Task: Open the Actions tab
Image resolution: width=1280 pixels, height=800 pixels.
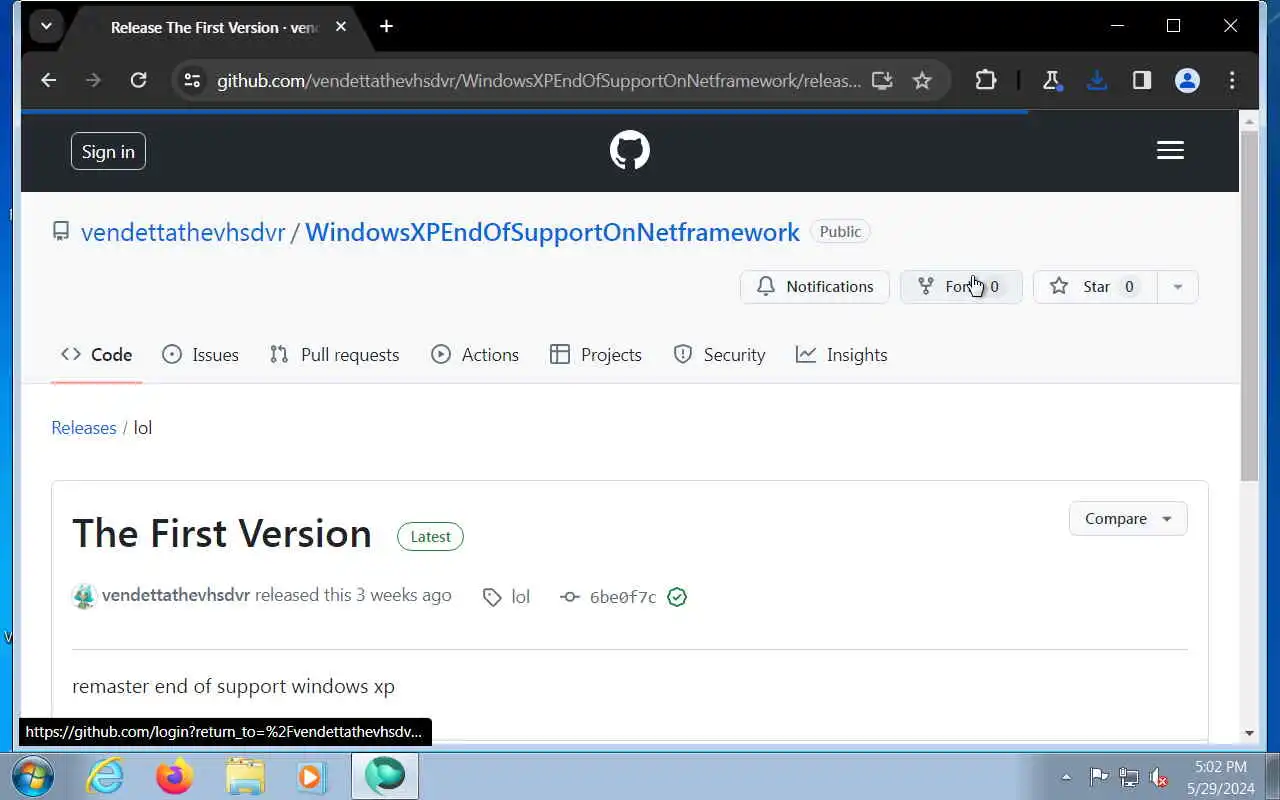Action: tap(475, 355)
